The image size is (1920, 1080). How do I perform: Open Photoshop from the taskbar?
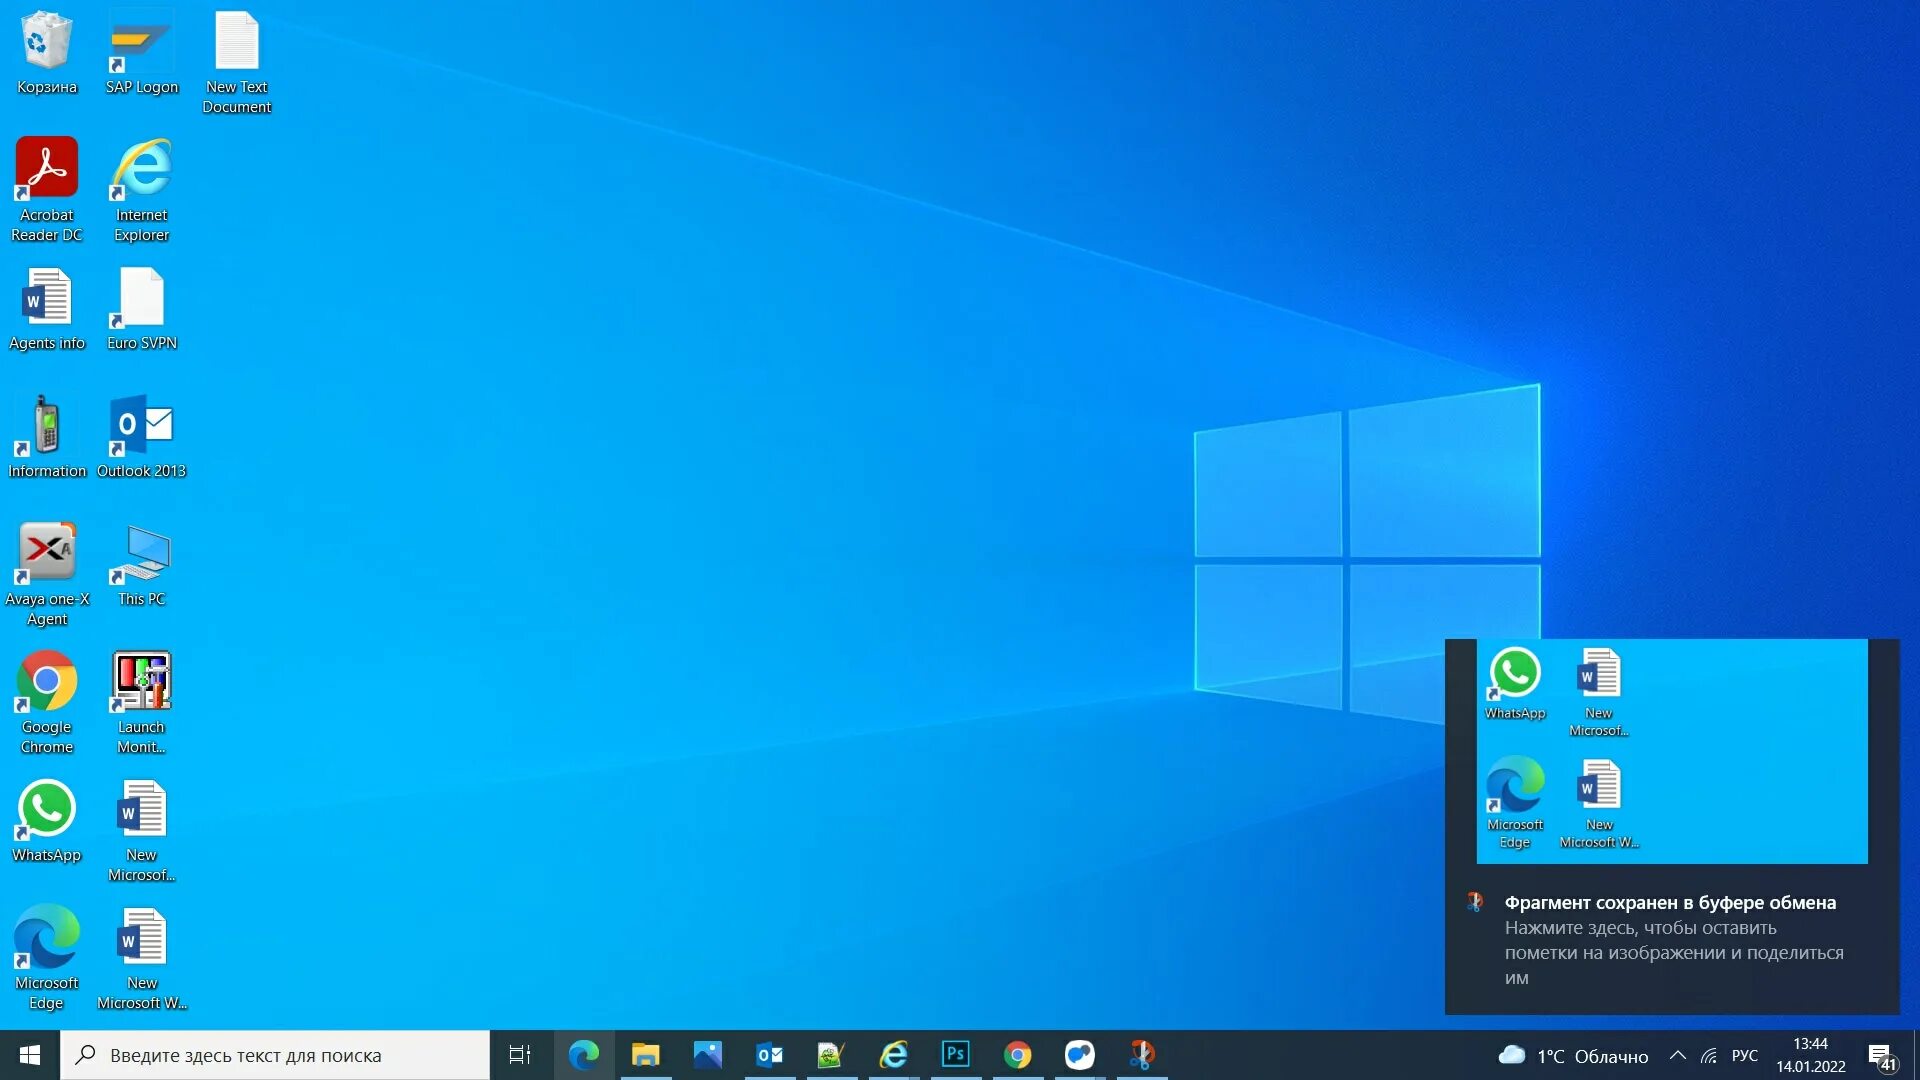pos(955,1055)
